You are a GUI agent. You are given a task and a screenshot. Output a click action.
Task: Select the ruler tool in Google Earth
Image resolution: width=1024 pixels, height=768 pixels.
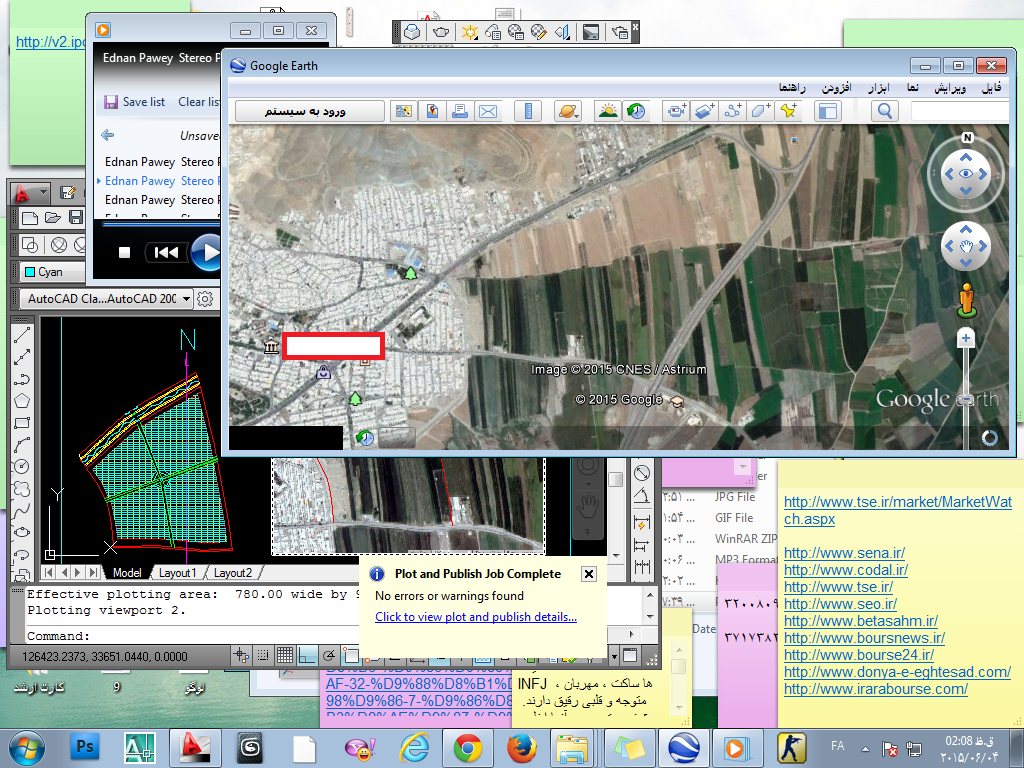528,111
